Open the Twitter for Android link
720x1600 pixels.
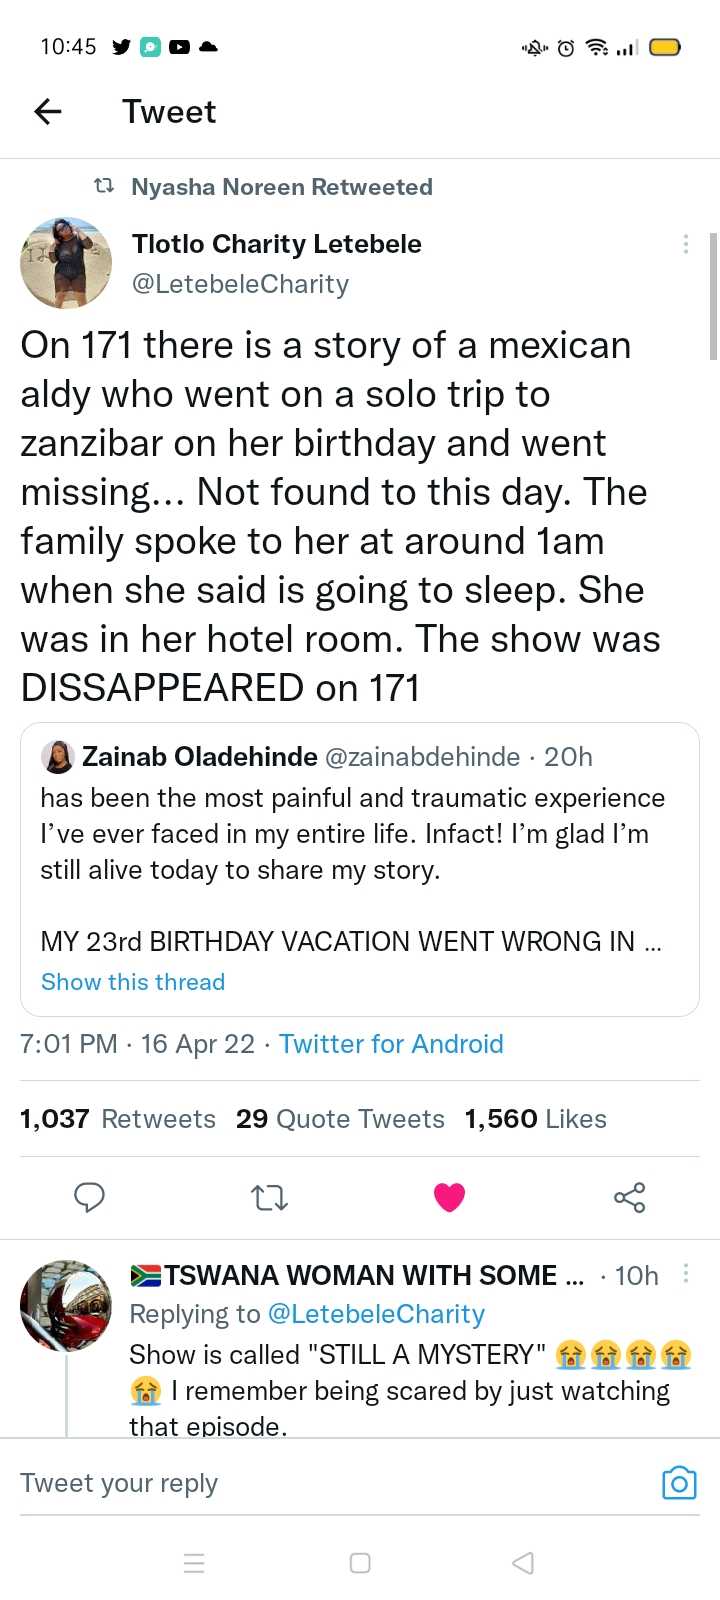(x=391, y=1044)
